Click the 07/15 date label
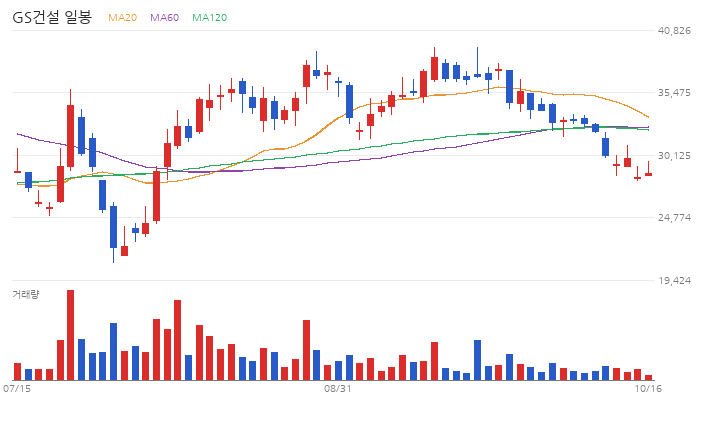The width and height of the screenshot is (720, 440). [17, 389]
